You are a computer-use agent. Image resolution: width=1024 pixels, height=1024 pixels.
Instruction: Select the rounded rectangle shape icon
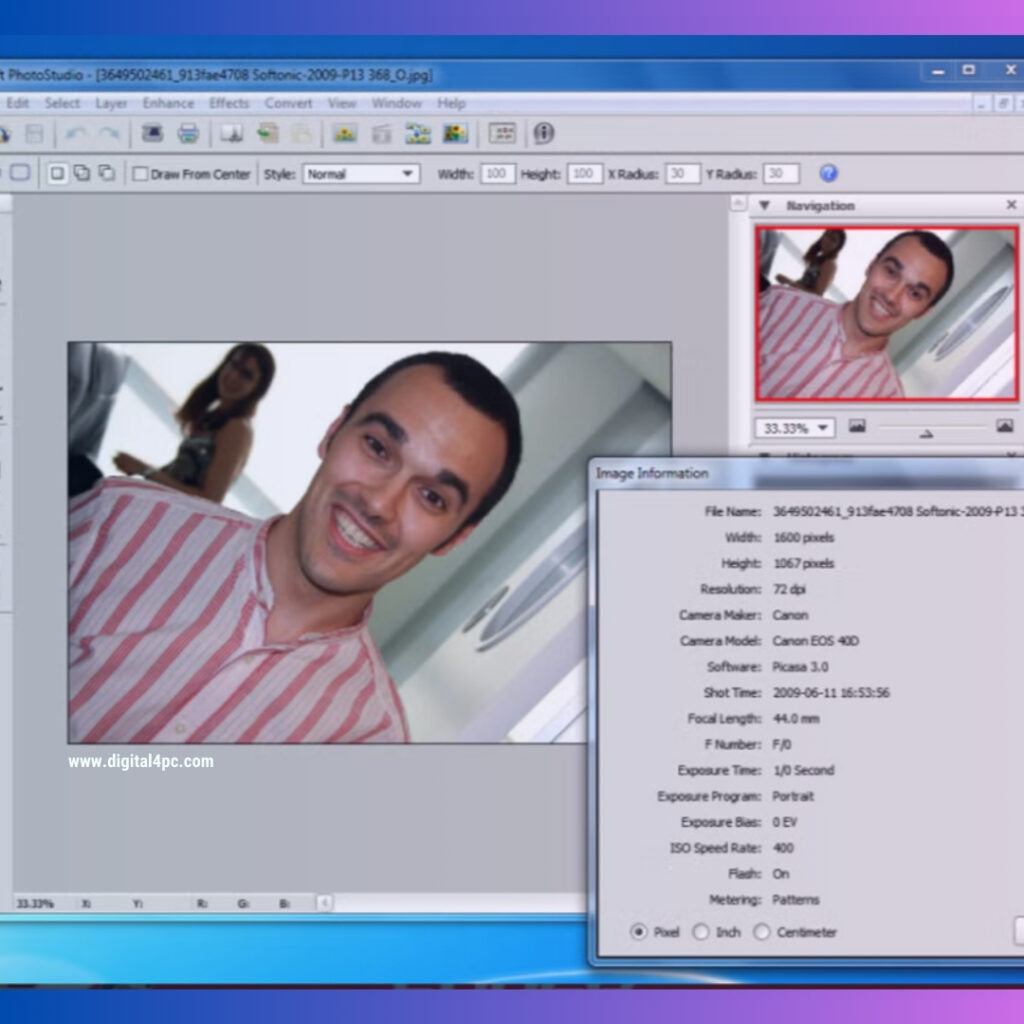point(20,172)
